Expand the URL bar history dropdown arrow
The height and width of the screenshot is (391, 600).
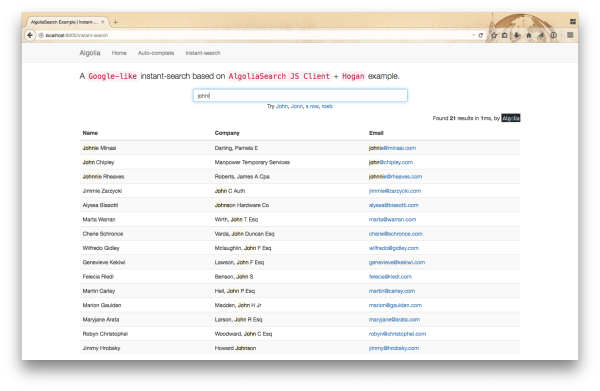(473, 35)
